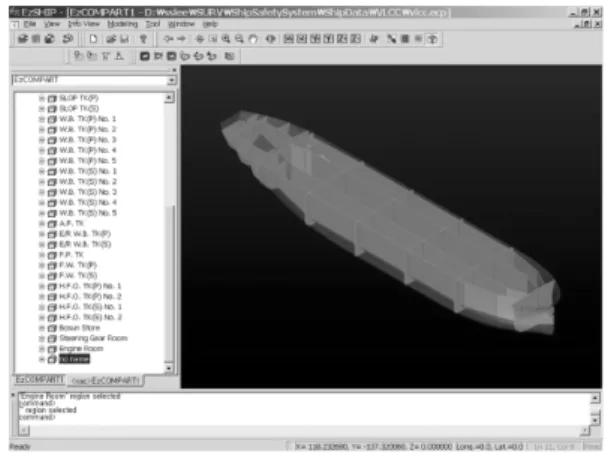The width and height of the screenshot is (605, 456).
Task: Expand the SLOP TK(P) tree node
Action: (42, 98)
